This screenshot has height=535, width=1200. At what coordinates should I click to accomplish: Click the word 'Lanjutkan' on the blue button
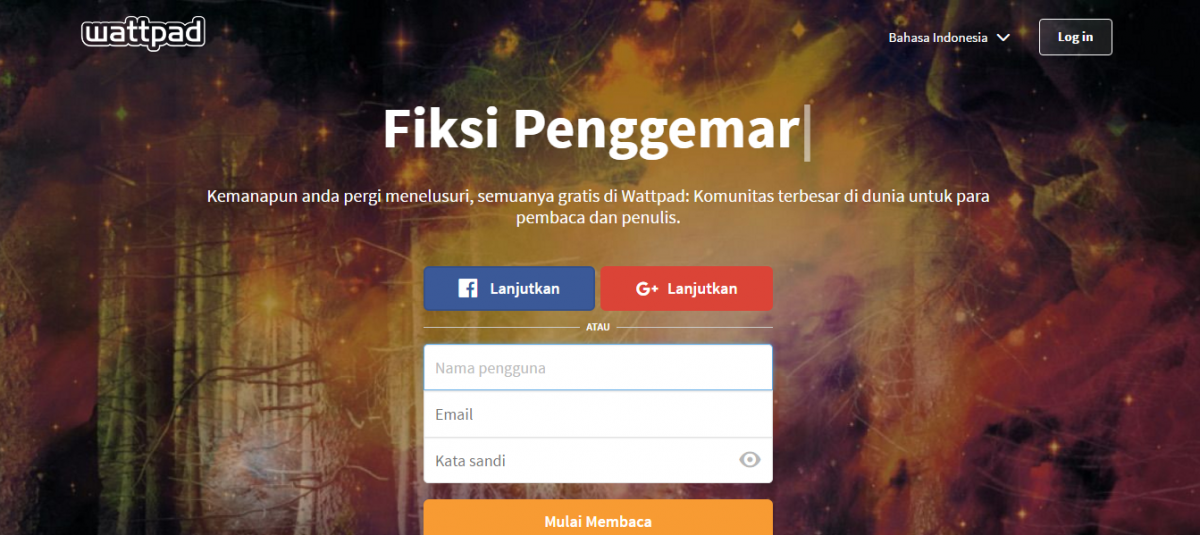[x=524, y=289]
